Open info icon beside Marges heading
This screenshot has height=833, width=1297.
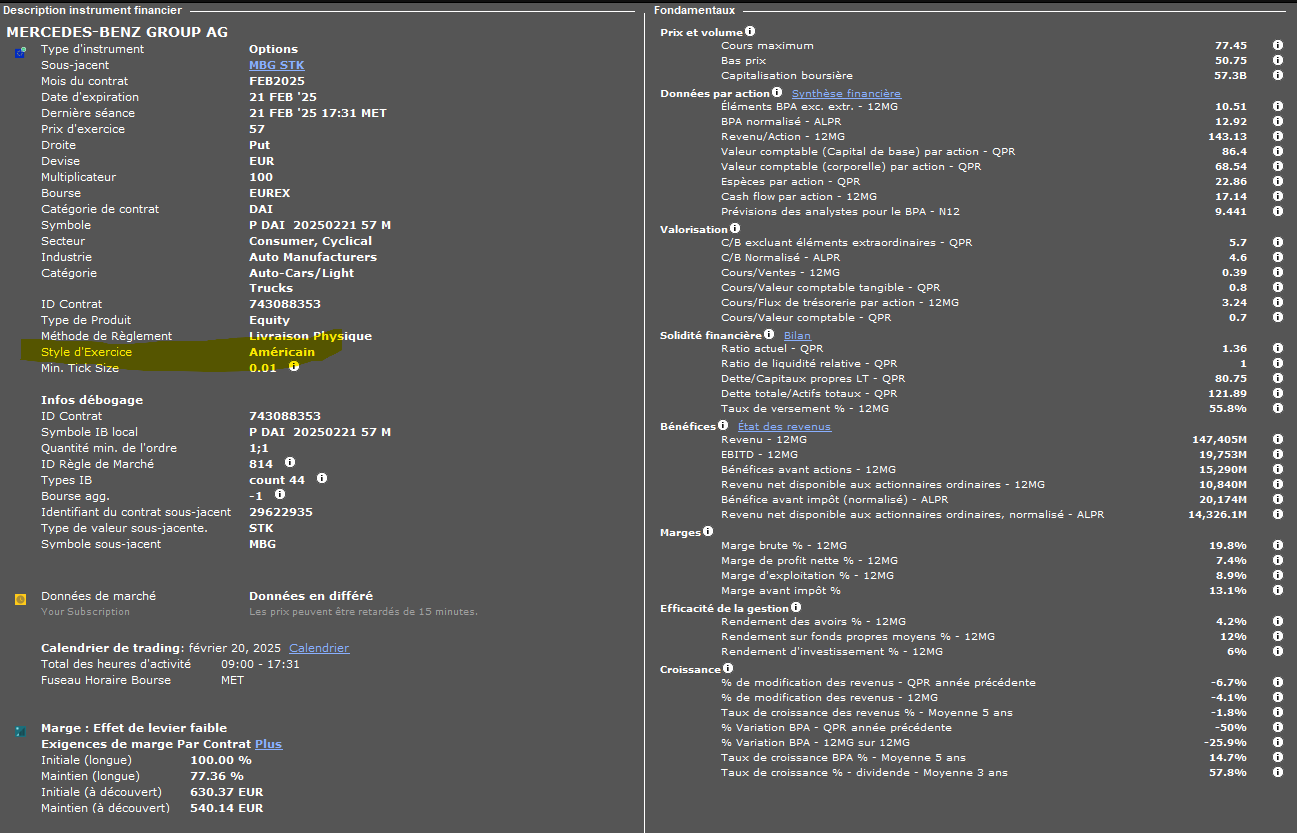coord(708,532)
